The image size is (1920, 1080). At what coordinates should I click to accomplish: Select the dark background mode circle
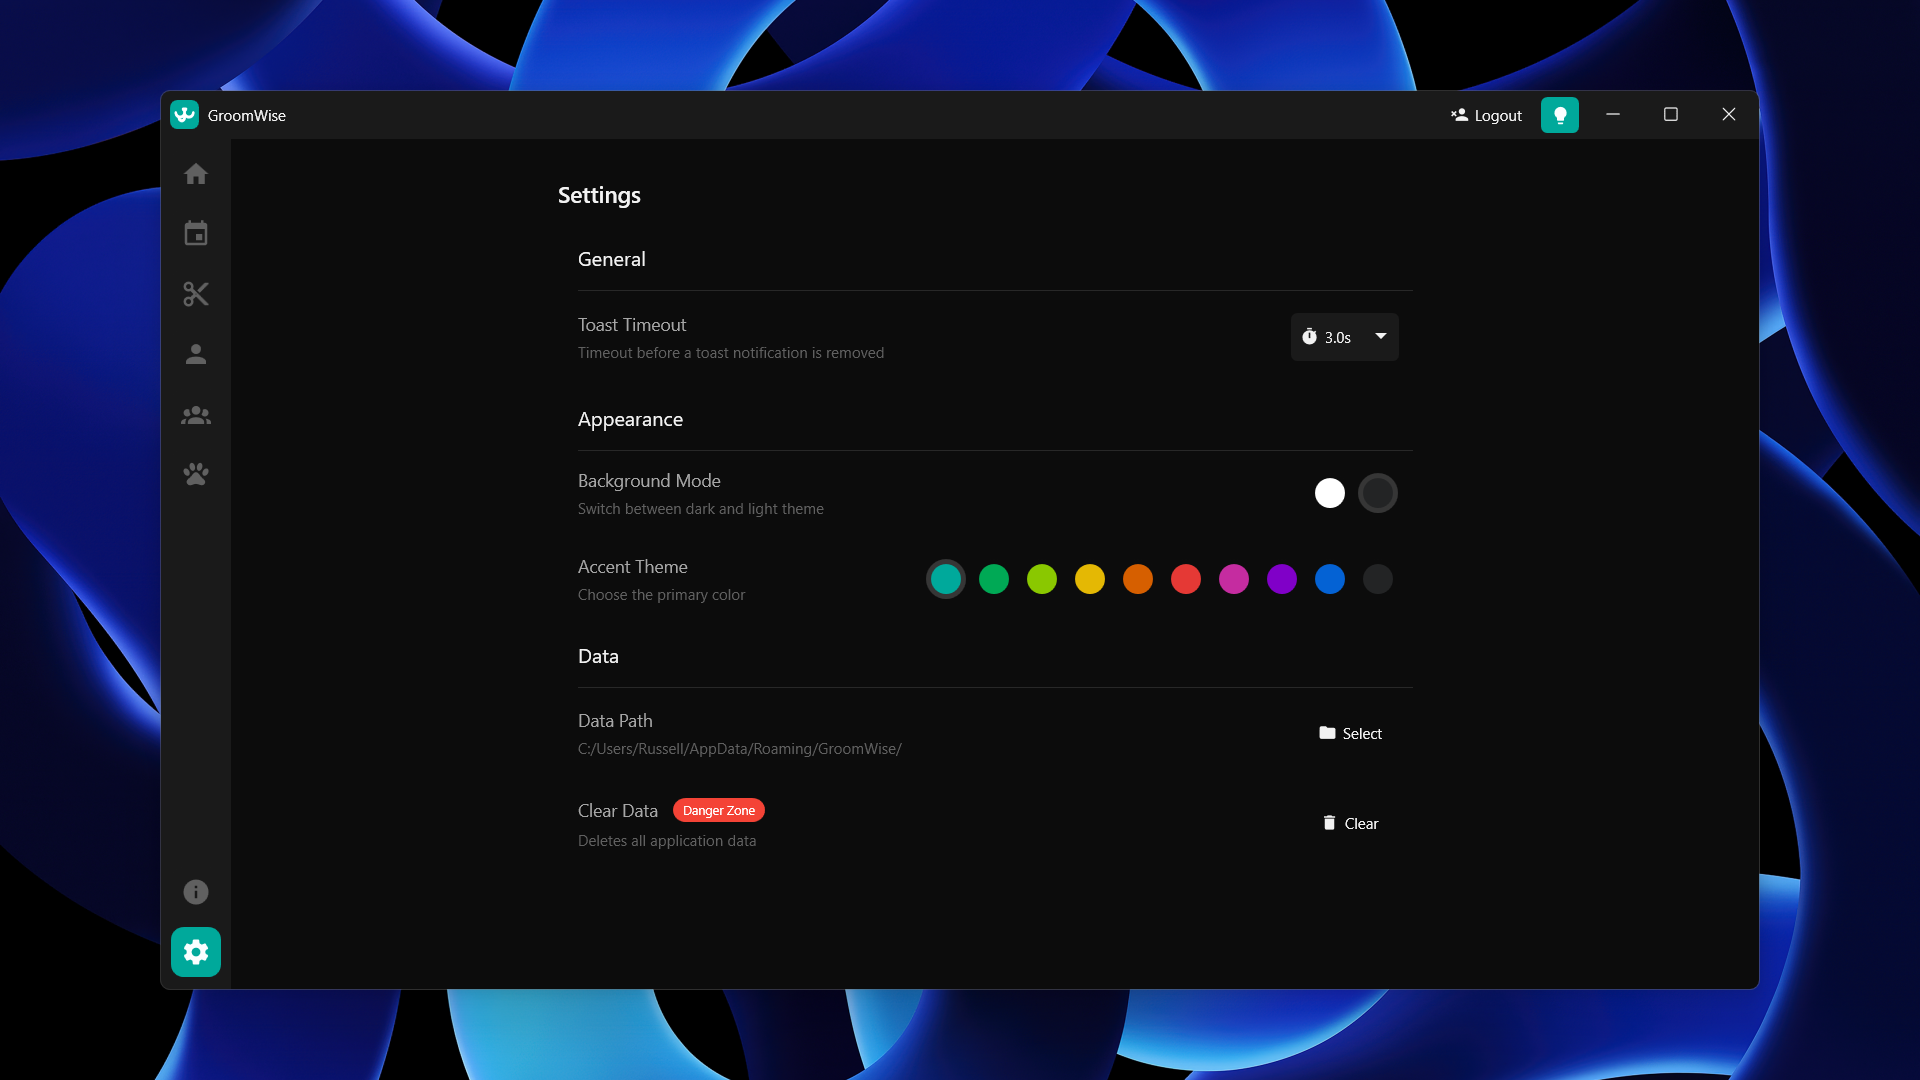tap(1377, 493)
